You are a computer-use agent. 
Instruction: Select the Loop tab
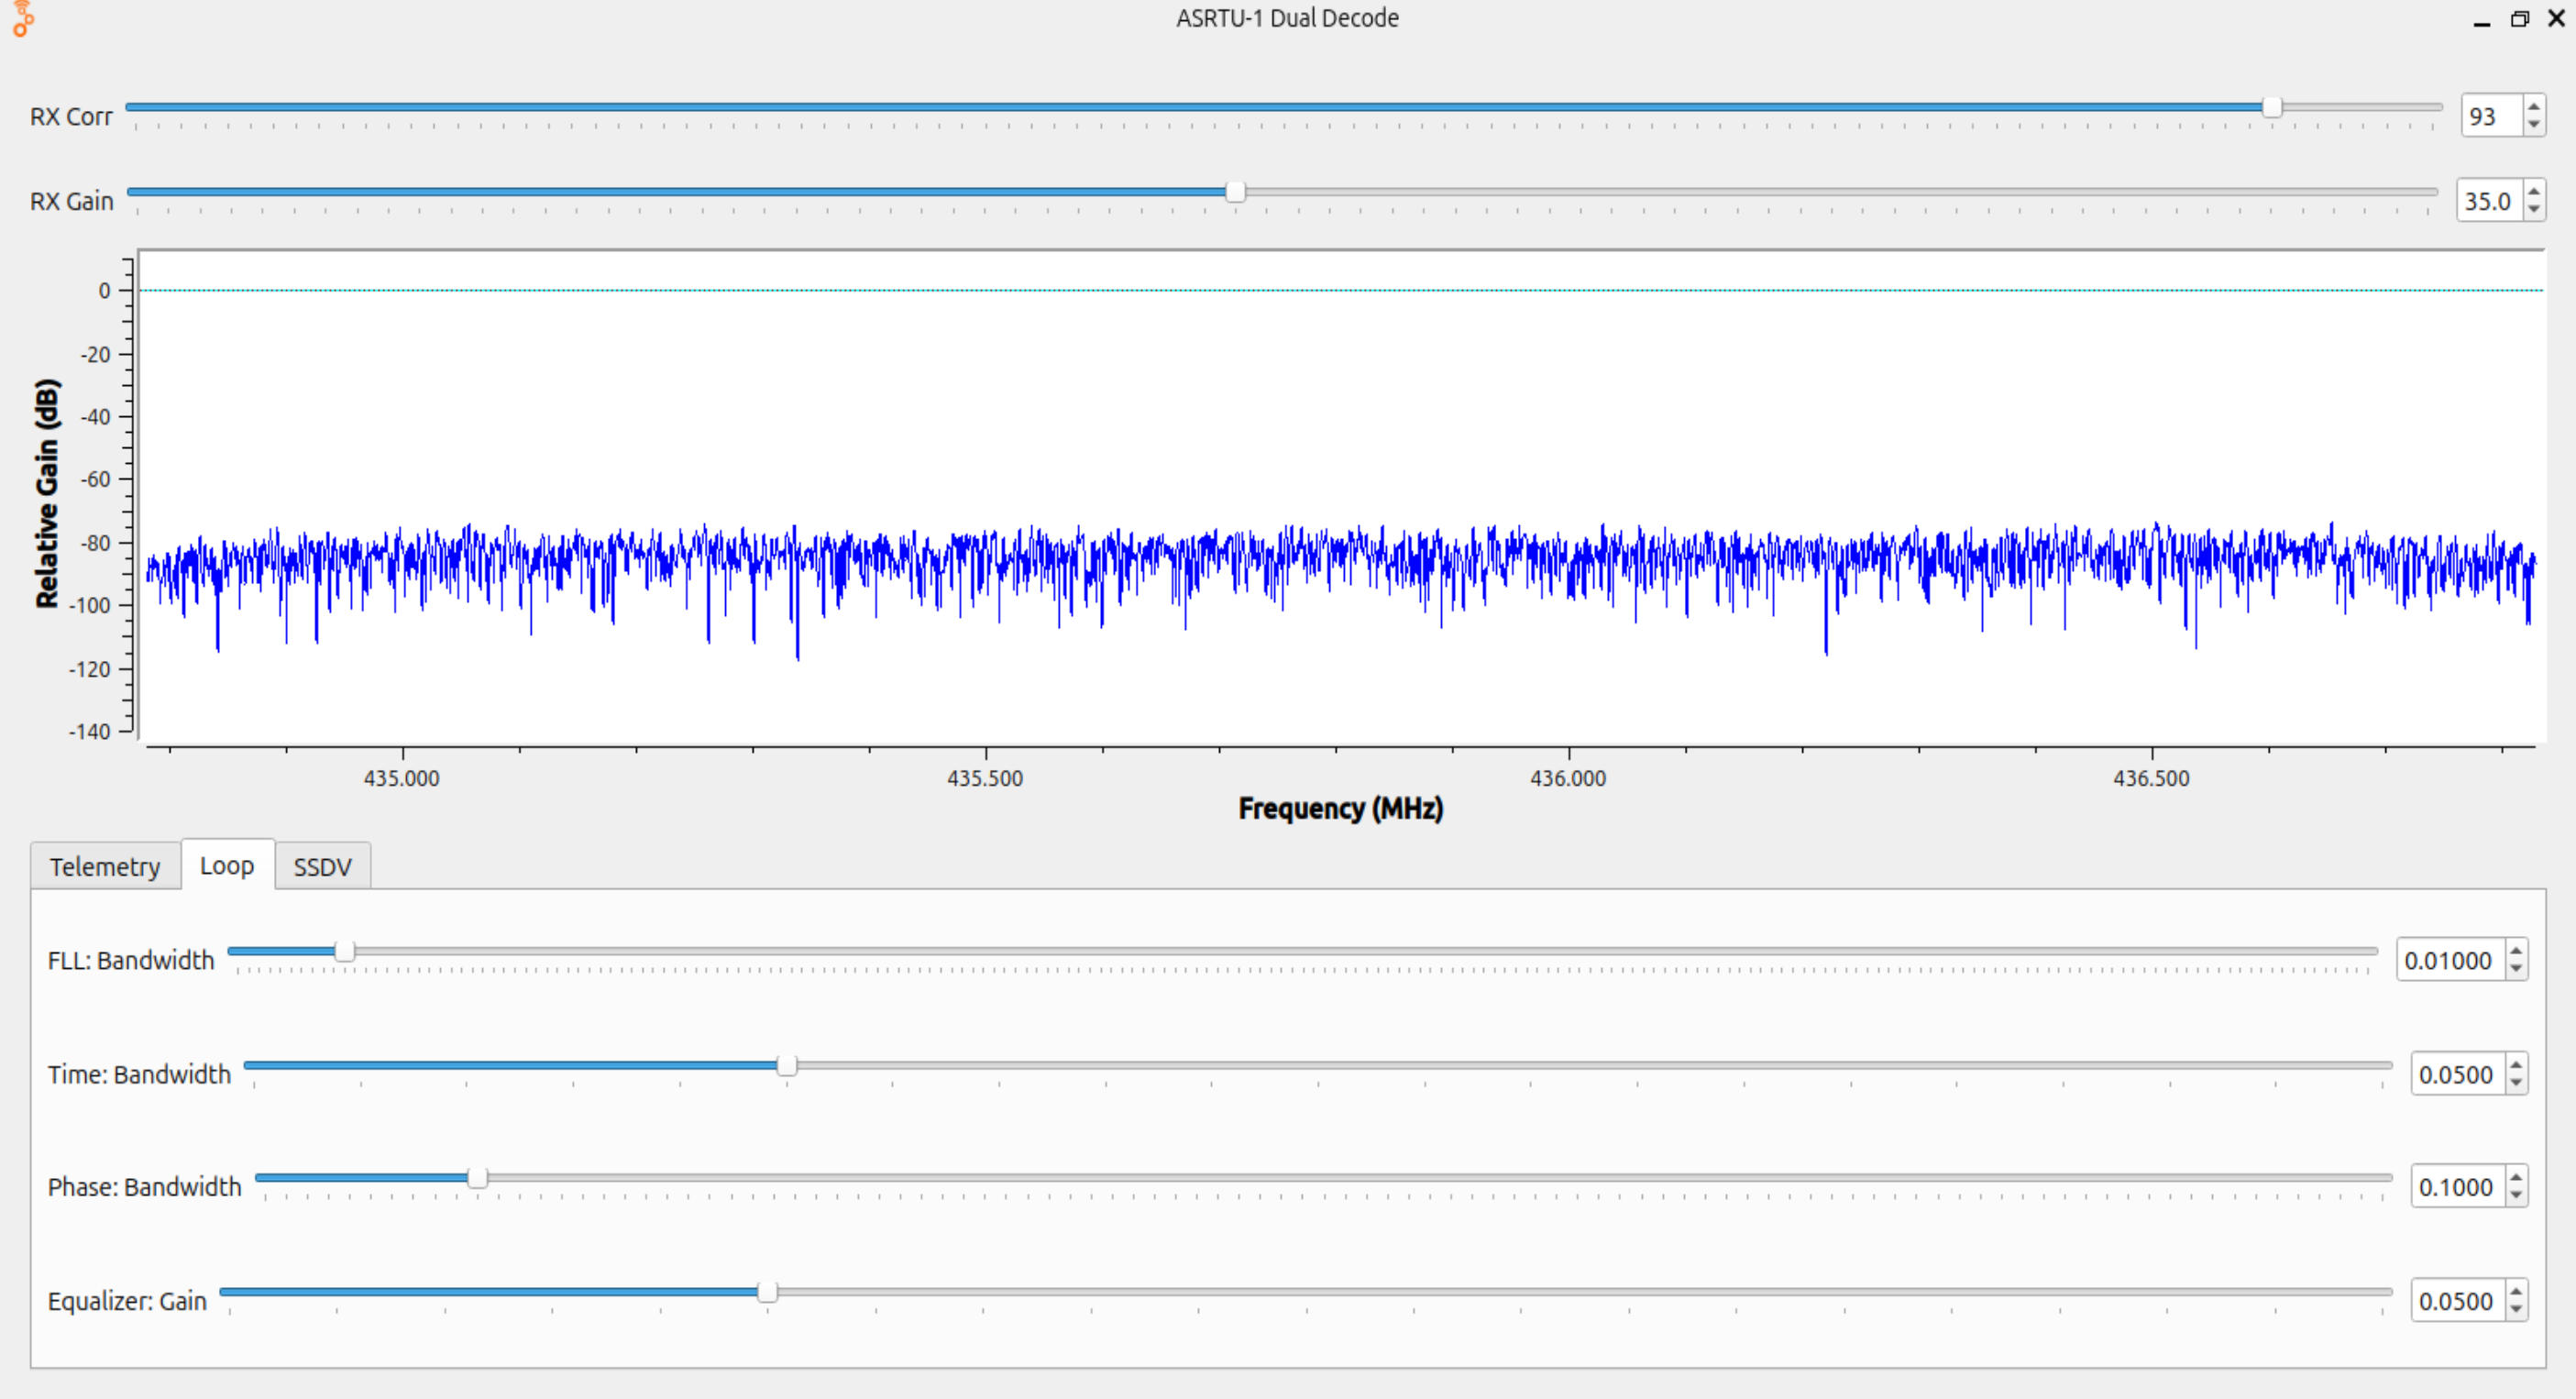pyautogui.click(x=227, y=865)
